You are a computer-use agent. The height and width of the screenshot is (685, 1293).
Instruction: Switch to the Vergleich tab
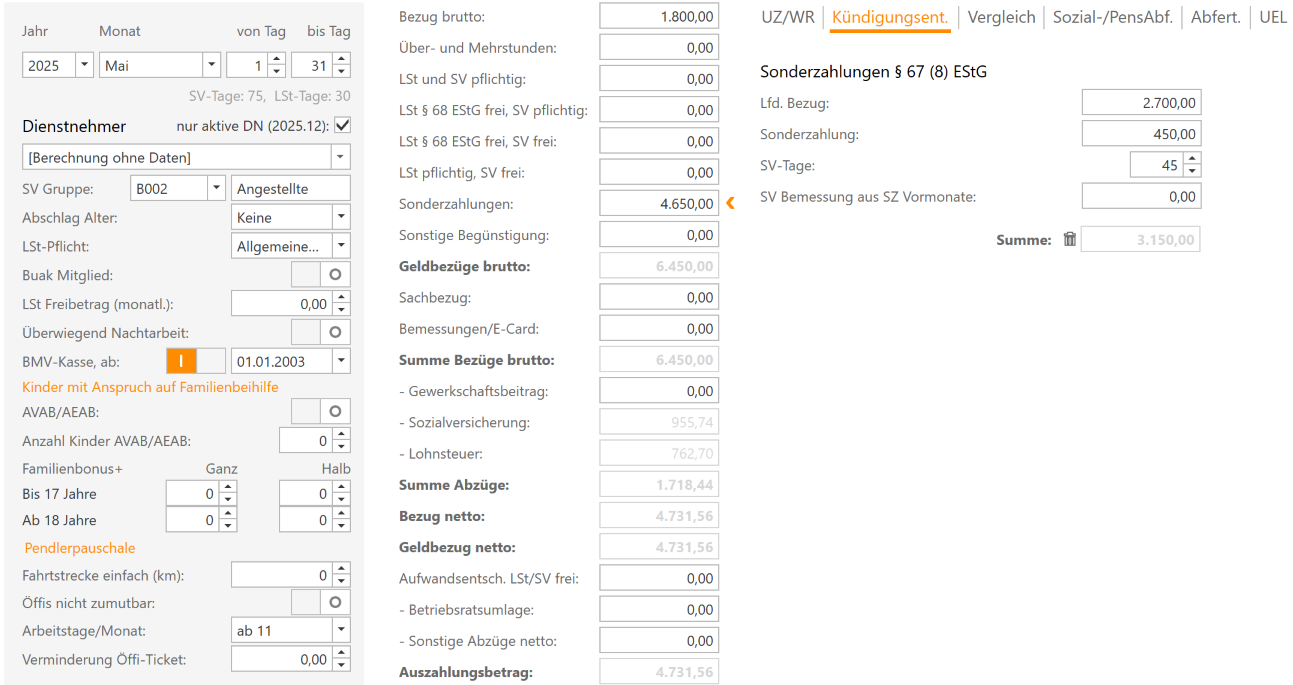(1001, 17)
